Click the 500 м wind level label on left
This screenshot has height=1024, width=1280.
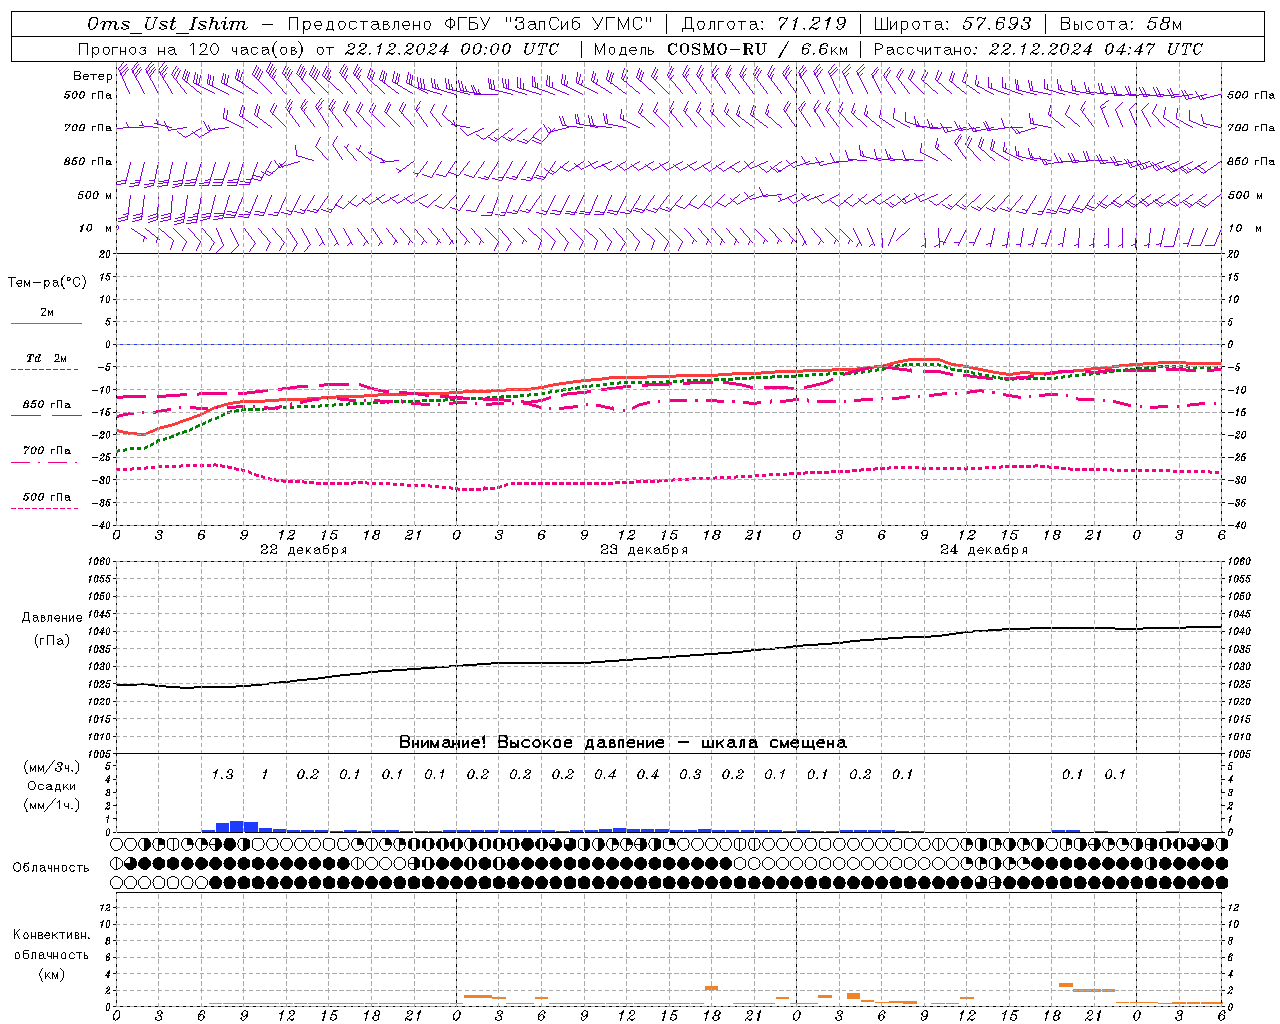pyautogui.click(x=95, y=195)
